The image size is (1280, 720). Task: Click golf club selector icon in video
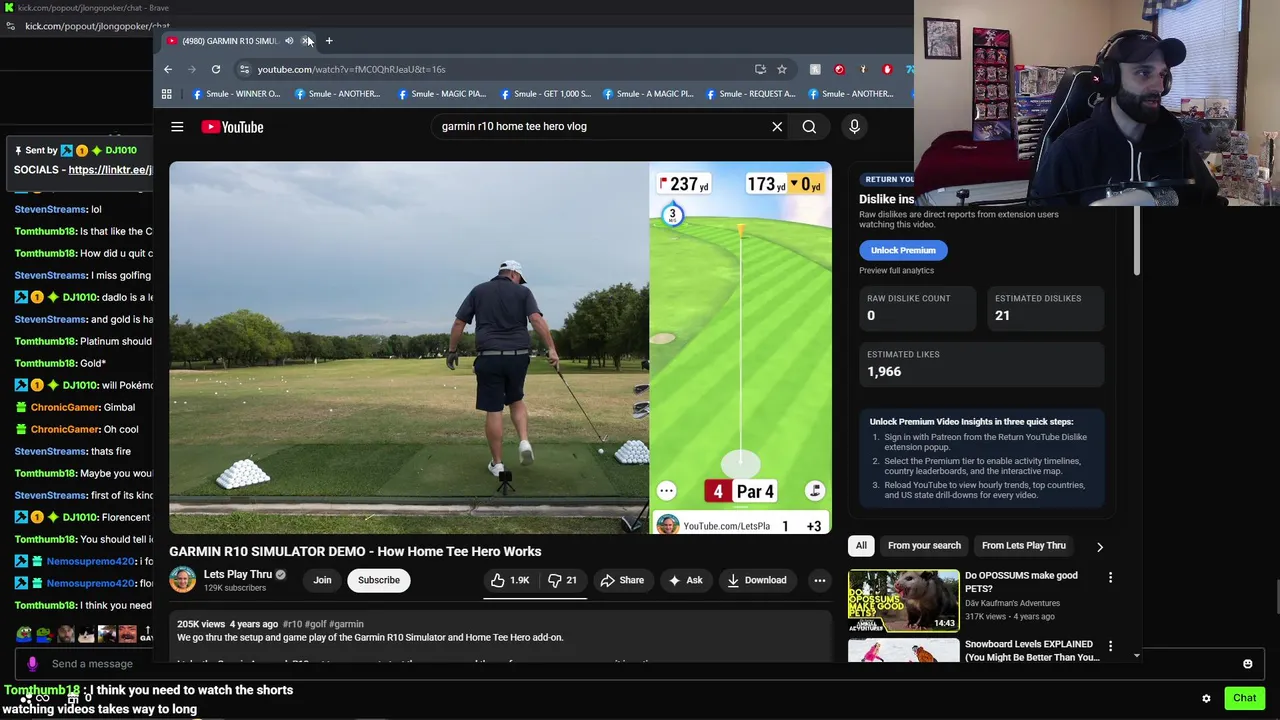point(815,490)
